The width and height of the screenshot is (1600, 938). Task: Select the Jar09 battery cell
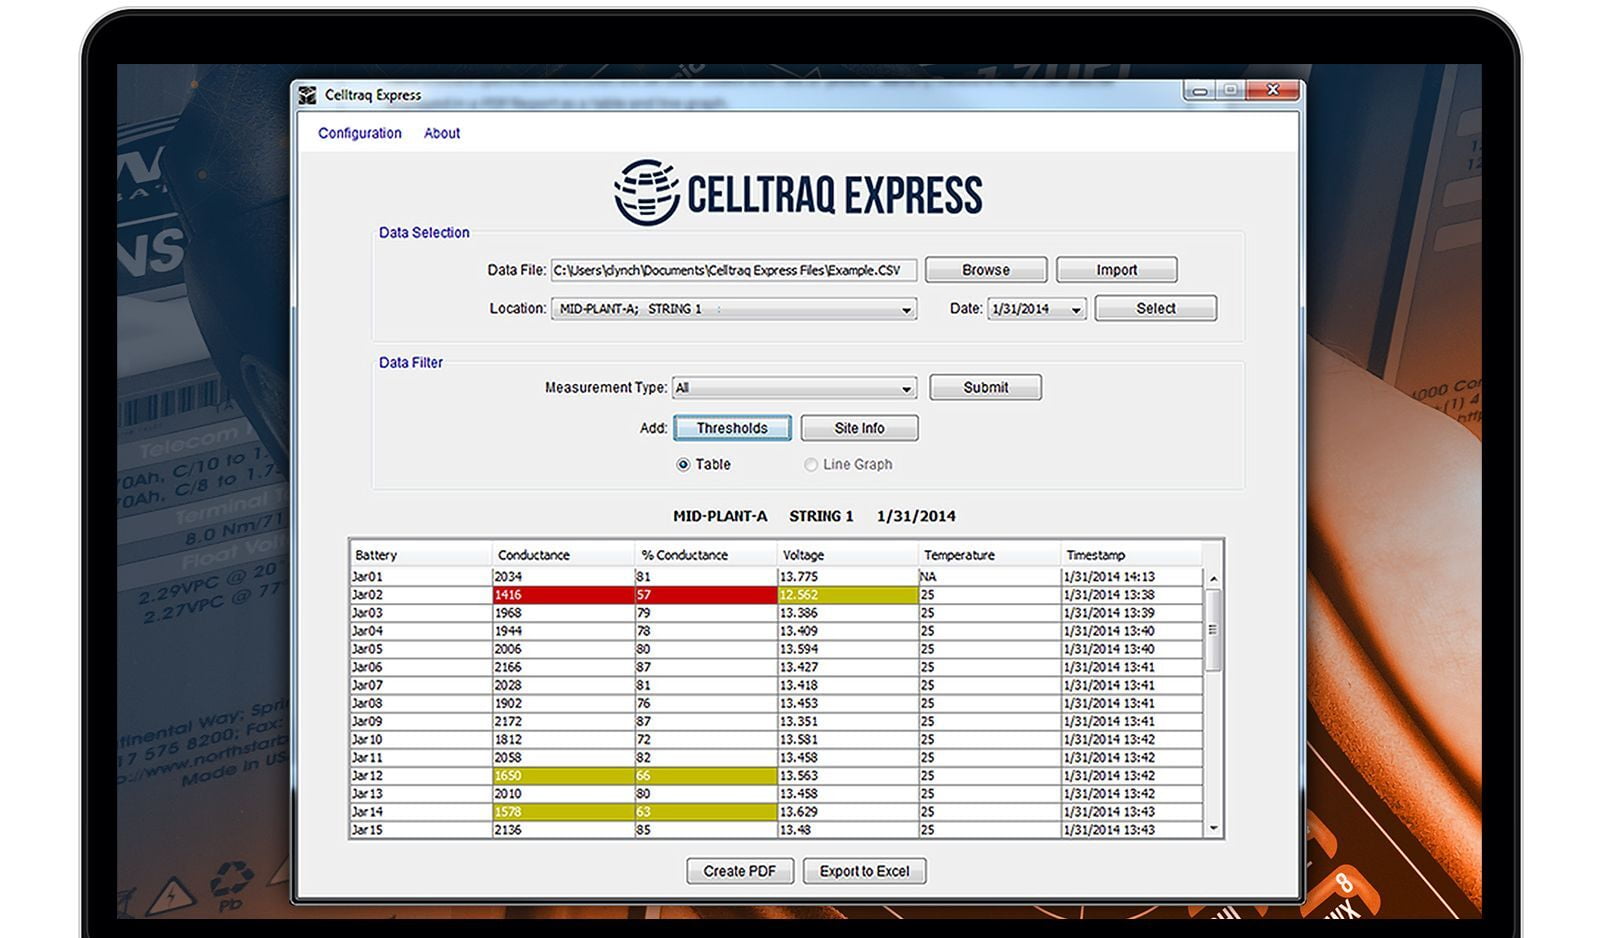[x=421, y=721]
